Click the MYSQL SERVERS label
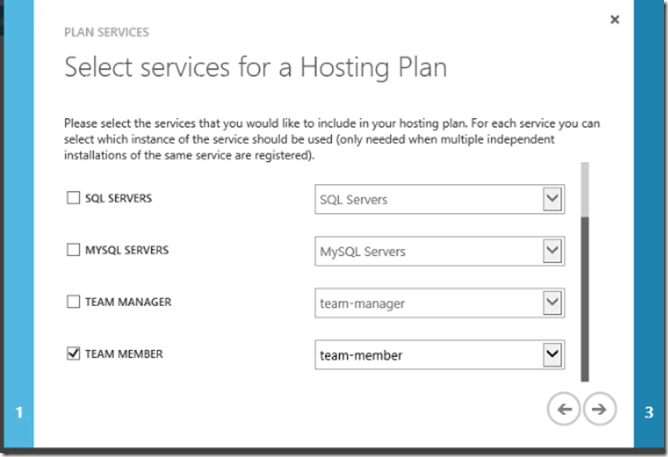 point(127,250)
